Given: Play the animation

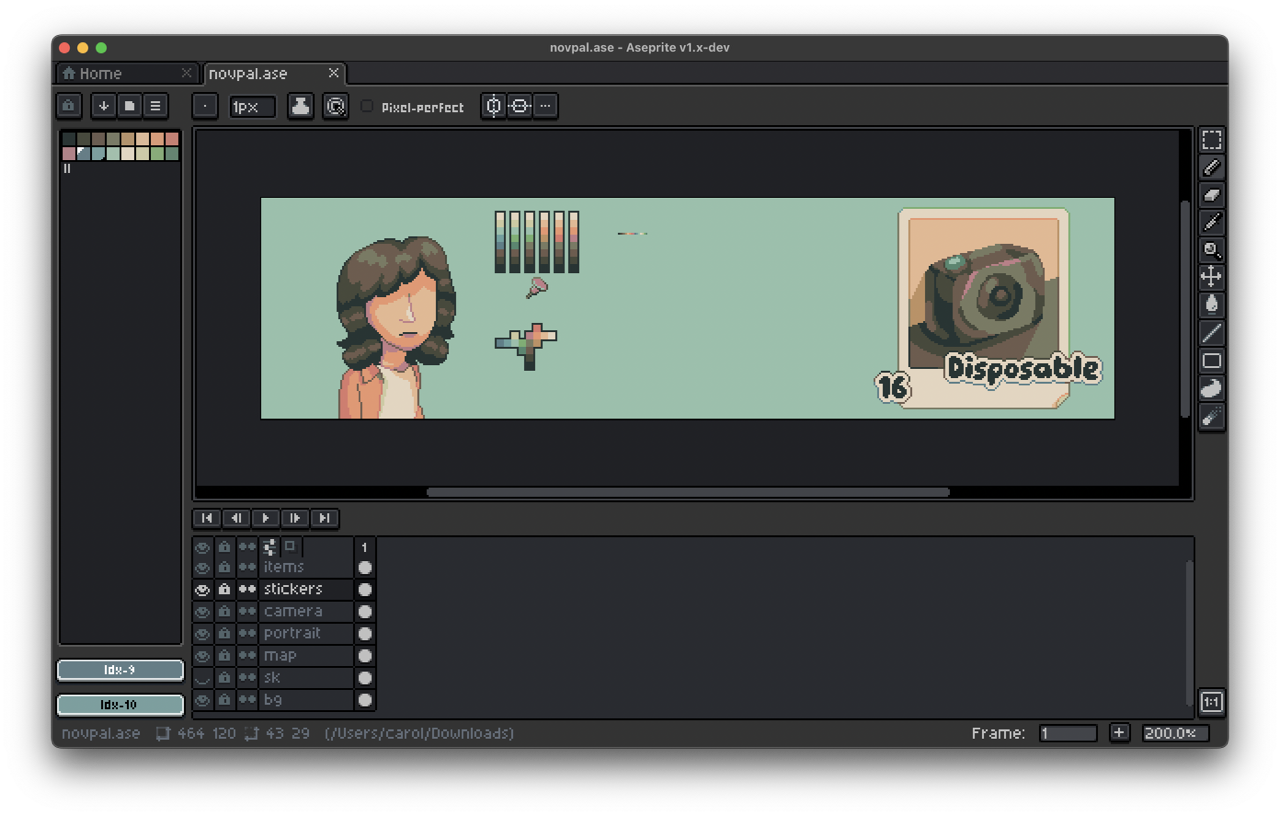Looking at the screenshot, I should coord(265,518).
